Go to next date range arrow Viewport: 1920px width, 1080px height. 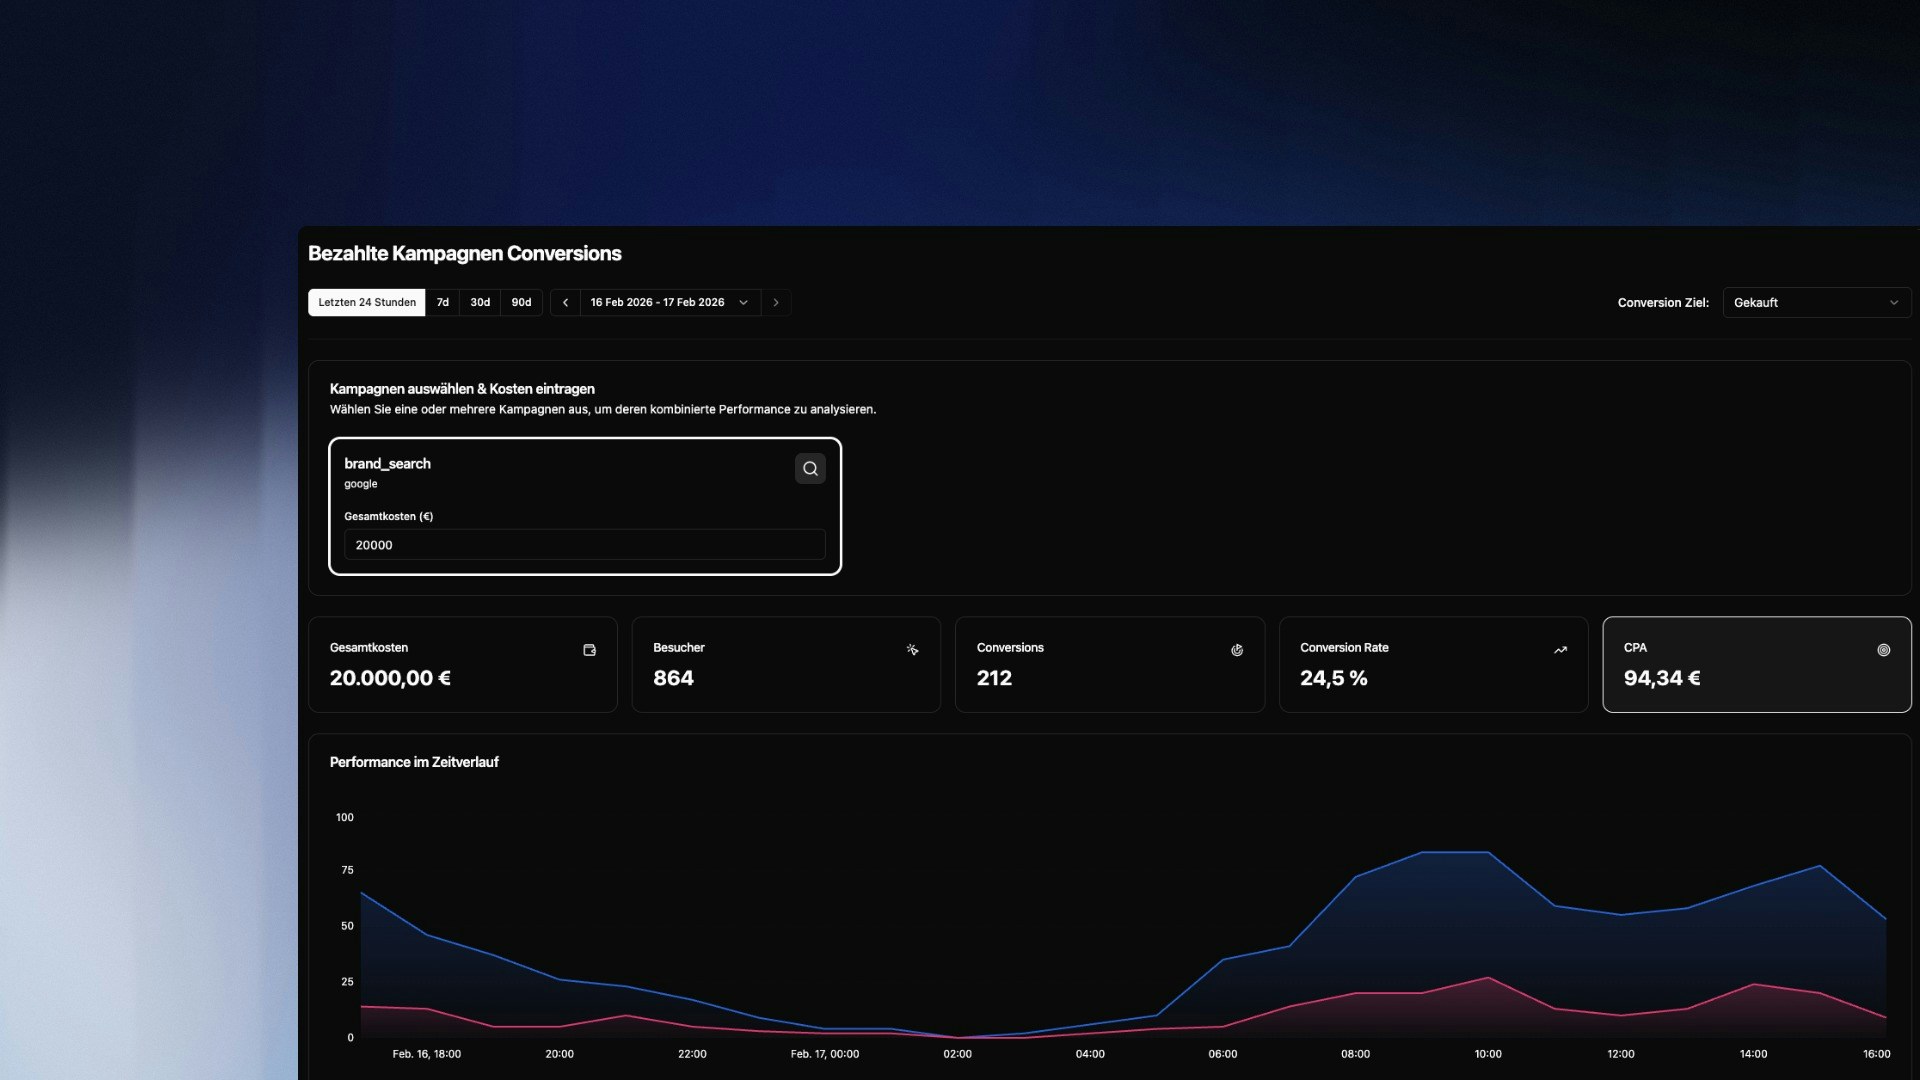coord(776,302)
